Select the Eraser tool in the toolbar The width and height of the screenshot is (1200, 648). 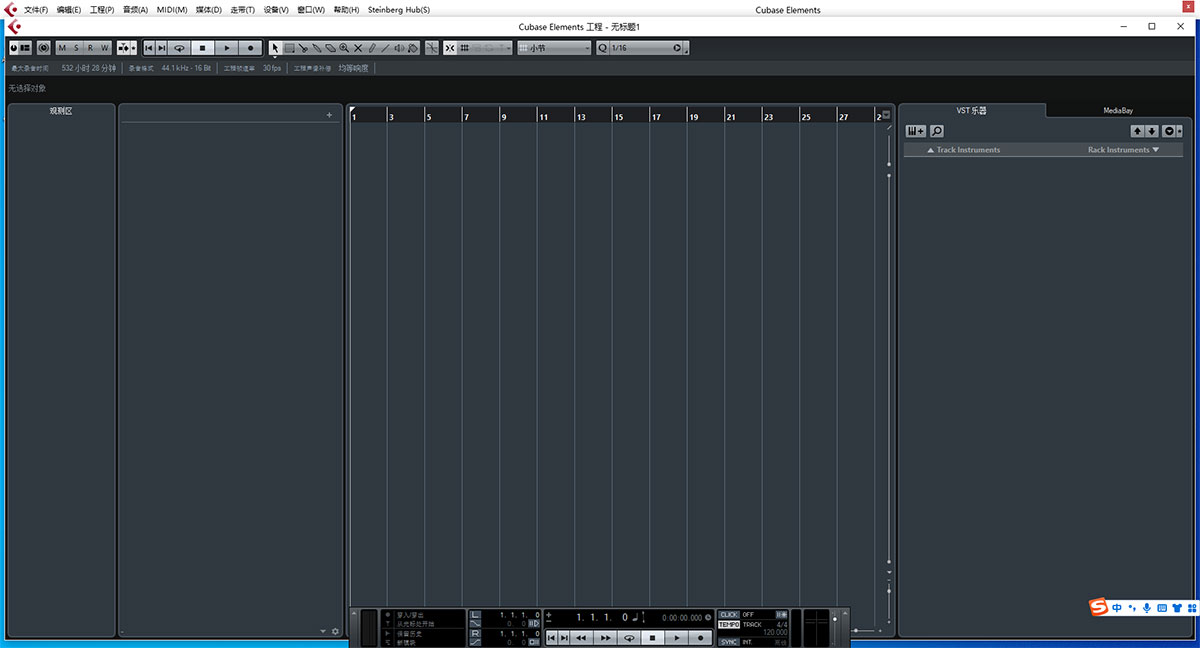[x=331, y=47]
